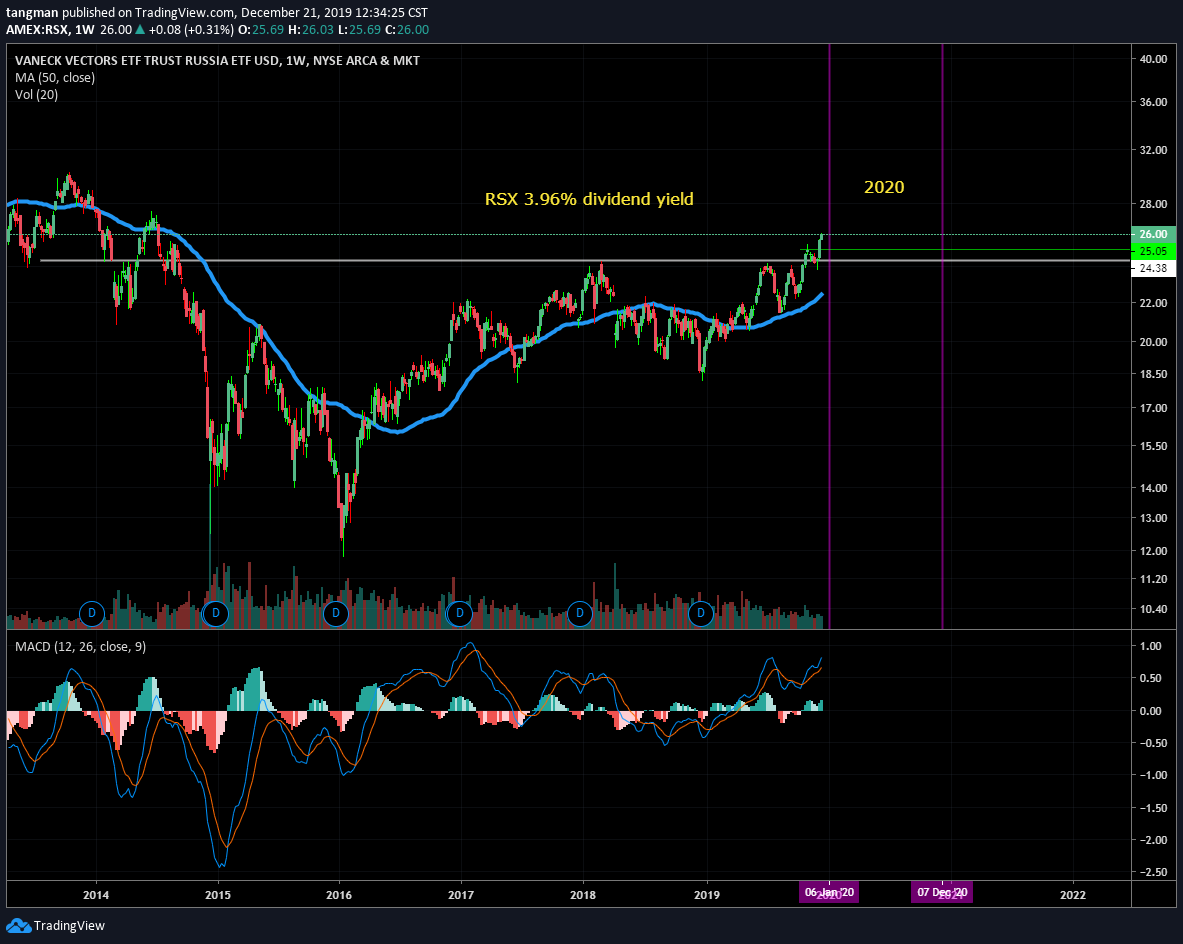The image size is (1183, 944).
Task: Click the AMEX:RSX, 1W symbol text
Action: tap(50, 29)
